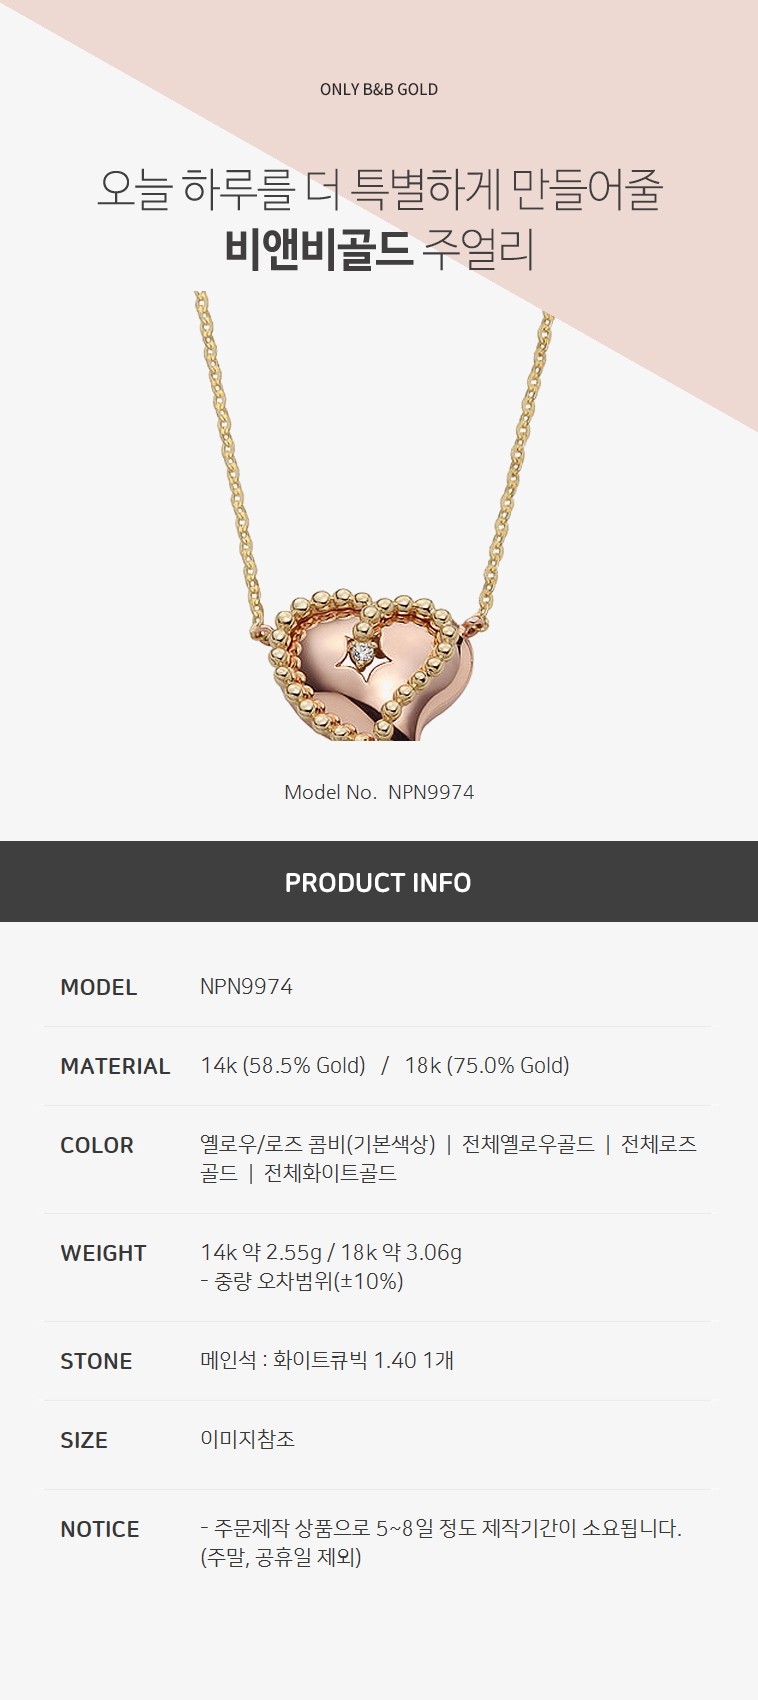Viewport: 758px width, 1700px height.
Task: Click the ONLY B&B GOLD header text
Action: (379, 89)
